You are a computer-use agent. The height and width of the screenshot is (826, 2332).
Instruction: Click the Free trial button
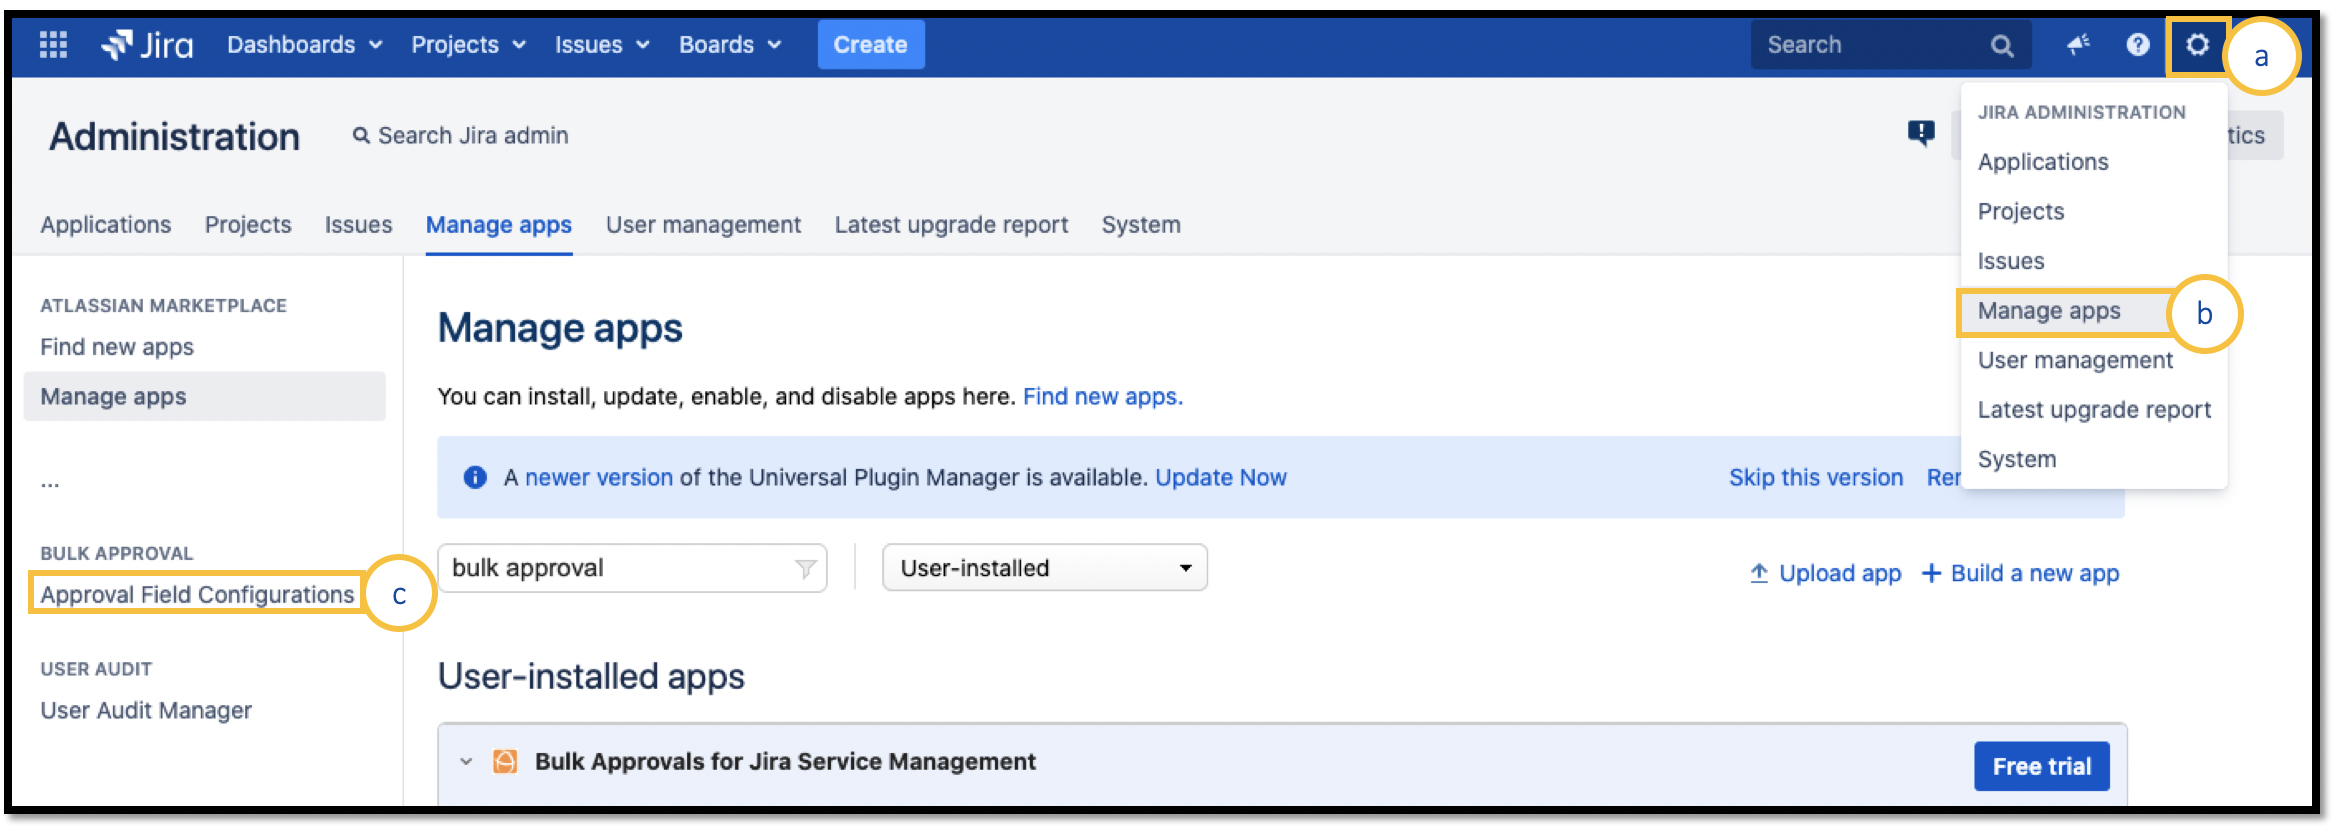pos(2041,766)
